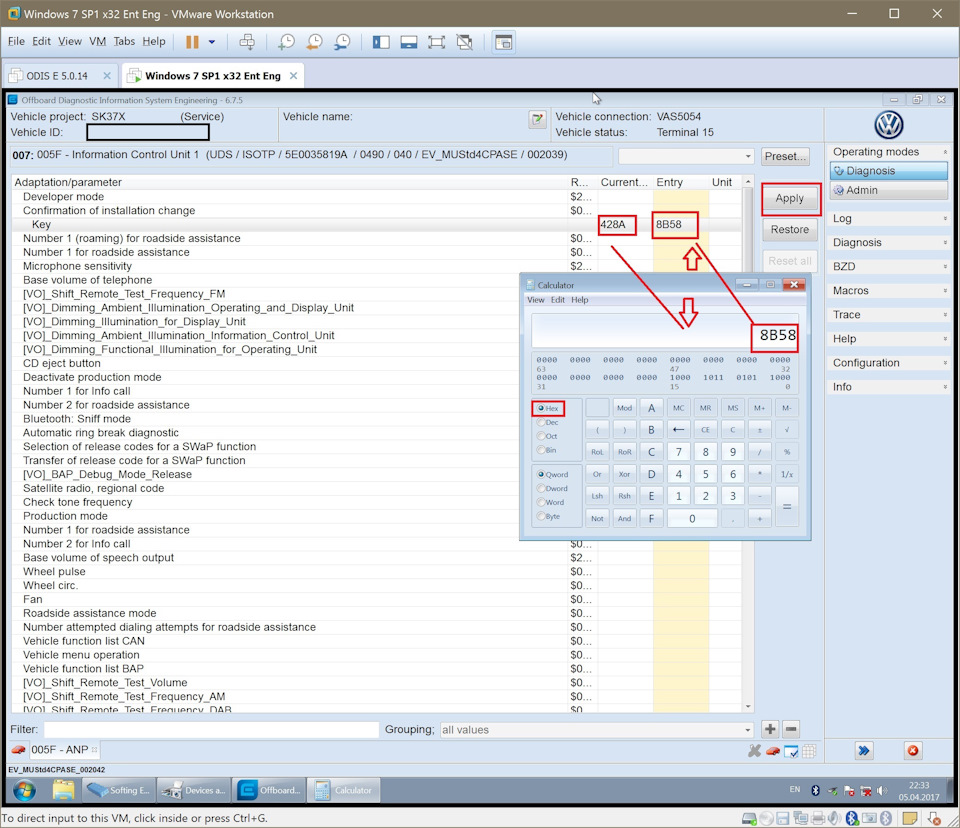The image size is (960, 828).
Task: Open VMware Tabs menu
Action: pyautogui.click(x=124, y=41)
